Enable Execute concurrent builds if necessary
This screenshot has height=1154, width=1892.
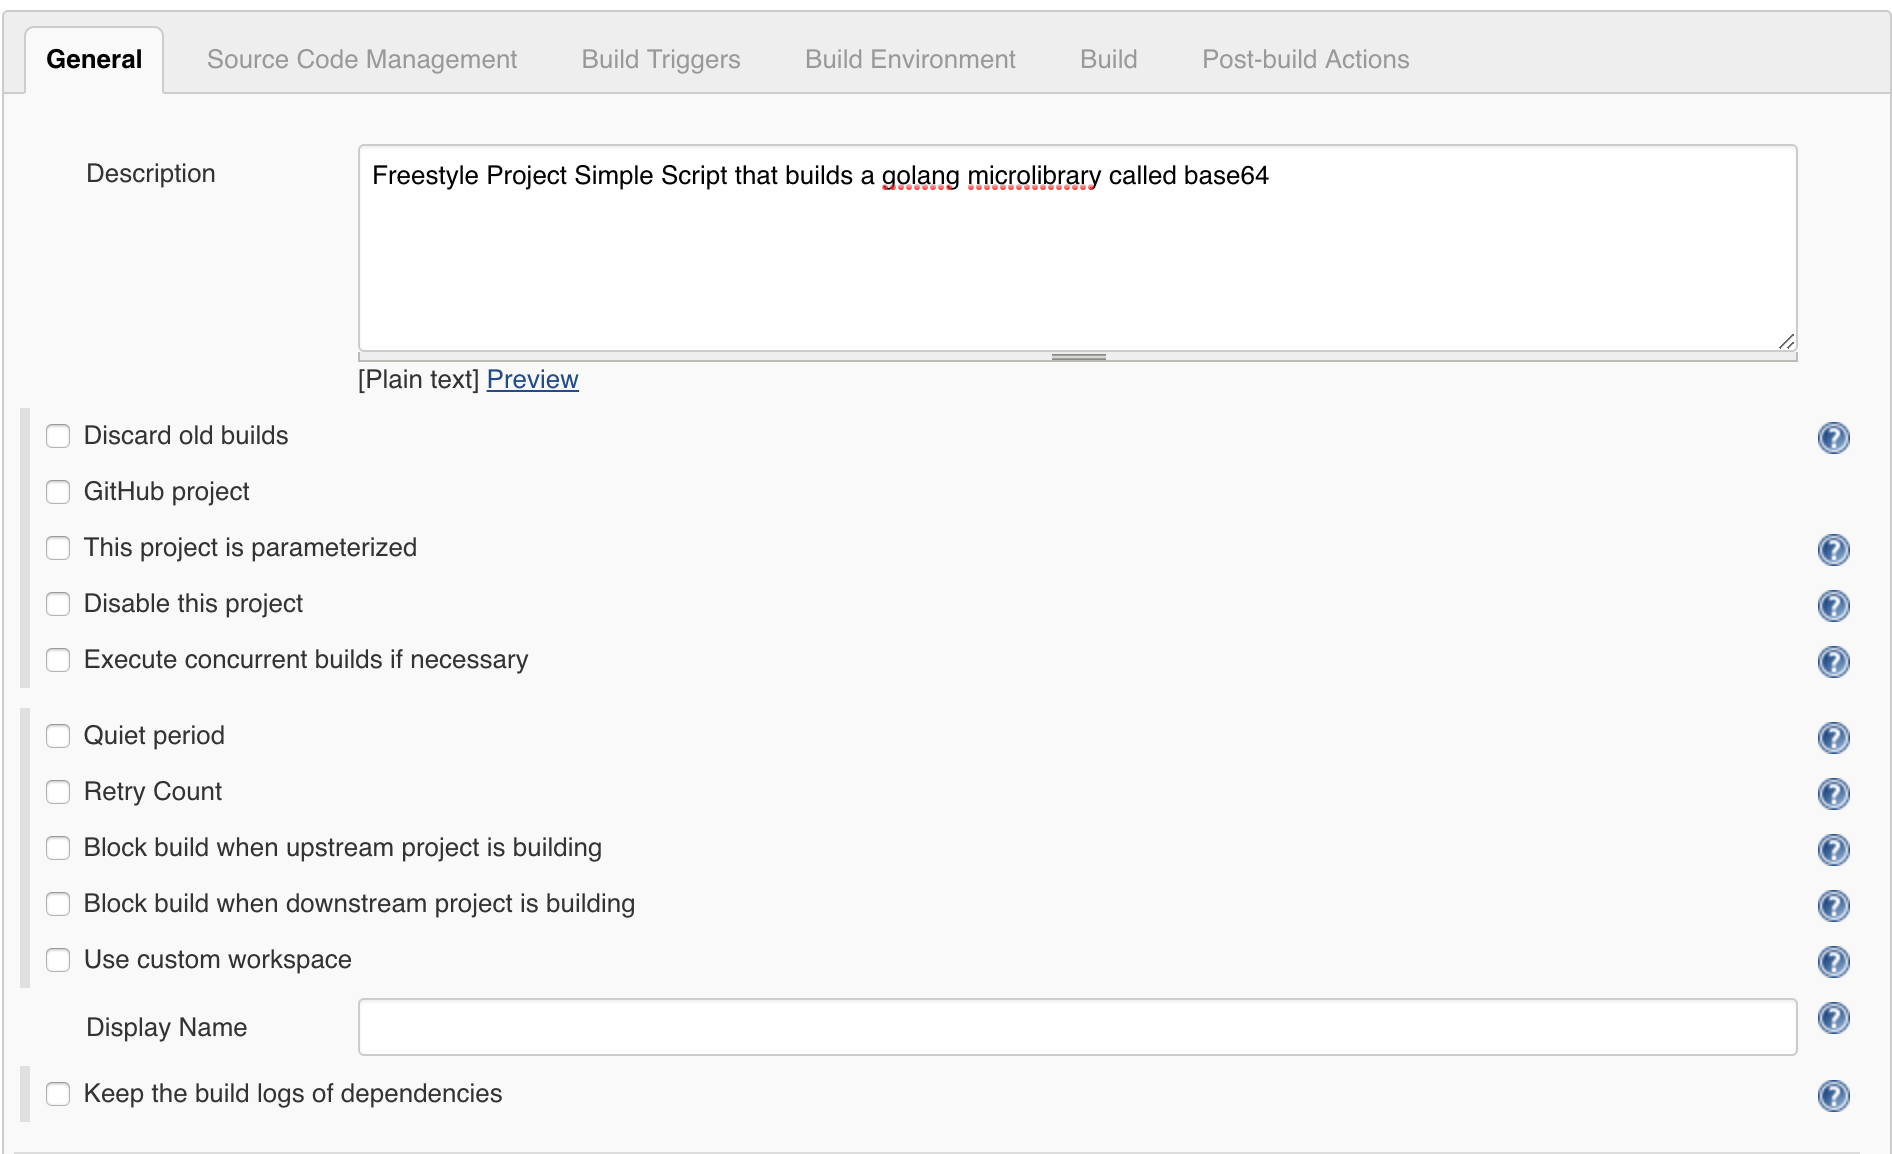[x=58, y=660]
